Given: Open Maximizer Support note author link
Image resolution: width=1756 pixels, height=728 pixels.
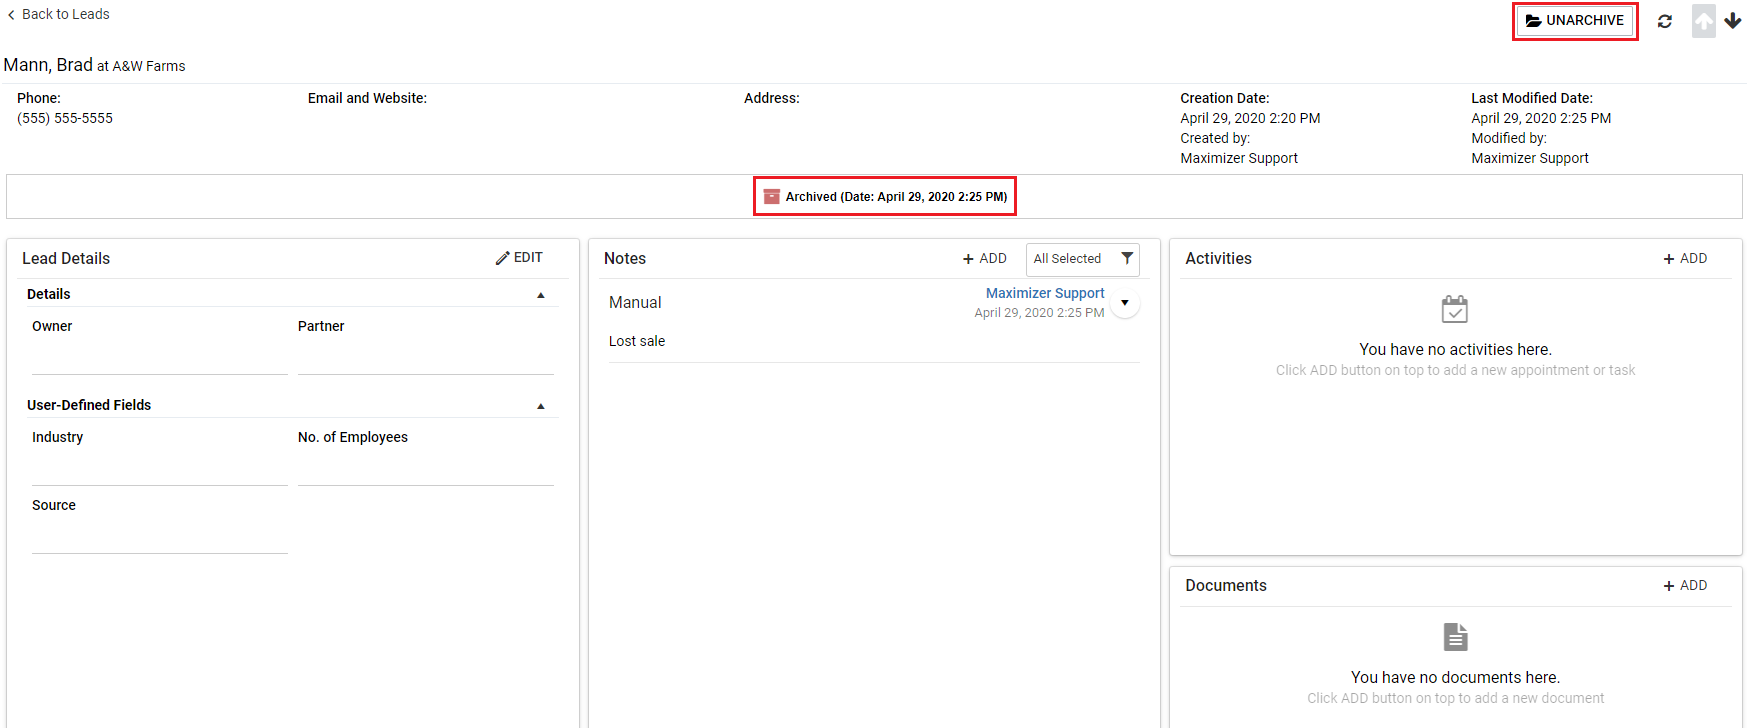Looking at the screenshot, I should click(1045, 293).
